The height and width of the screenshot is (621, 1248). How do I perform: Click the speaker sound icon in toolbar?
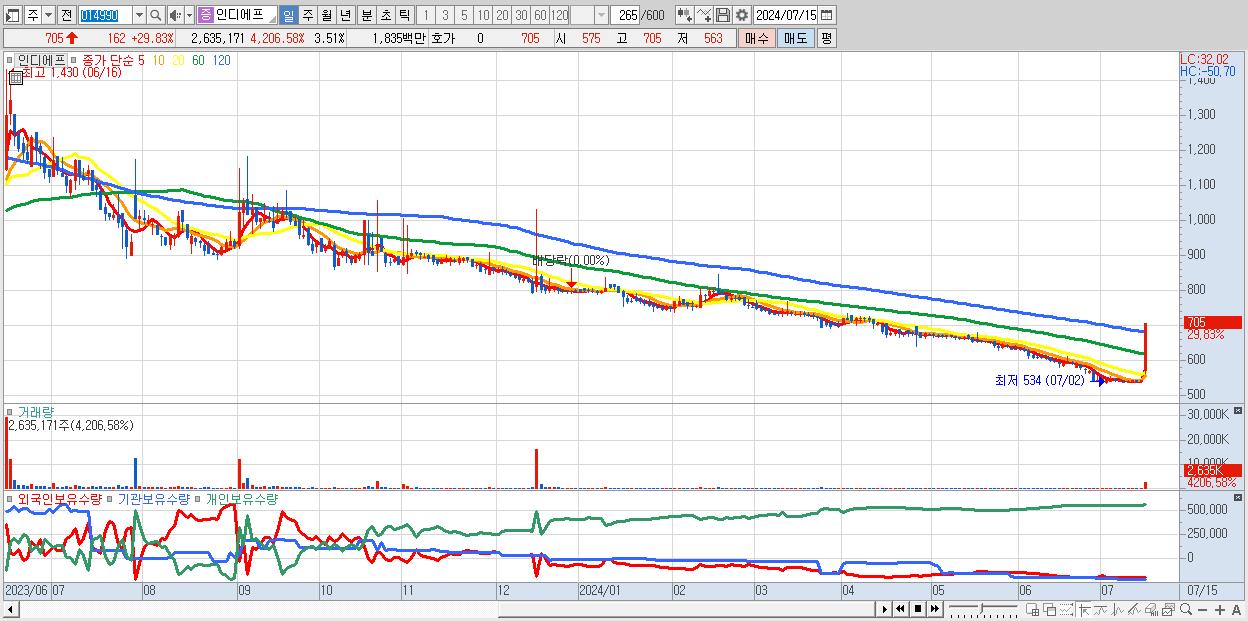point(174,15)
